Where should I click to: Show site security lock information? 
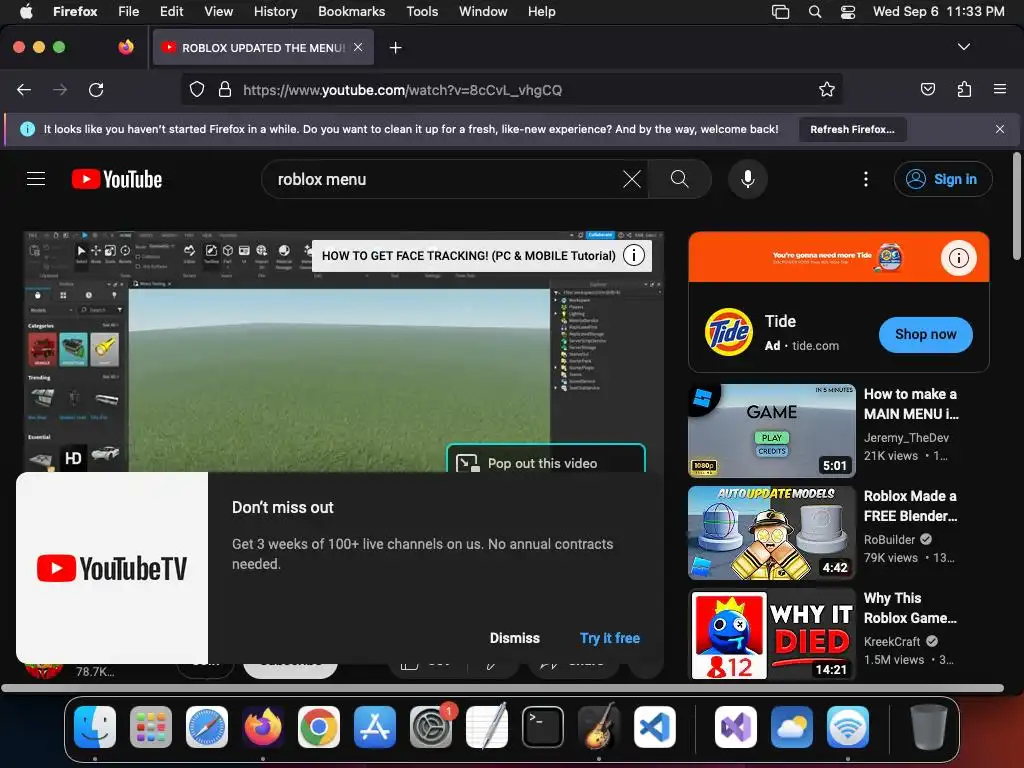click(x=225, y=89)
